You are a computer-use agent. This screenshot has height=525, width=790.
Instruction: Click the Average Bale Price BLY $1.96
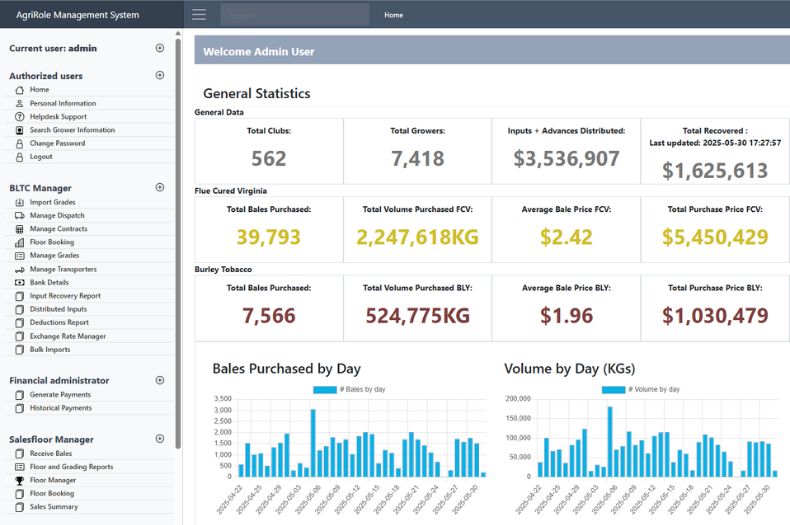[566, 316]
